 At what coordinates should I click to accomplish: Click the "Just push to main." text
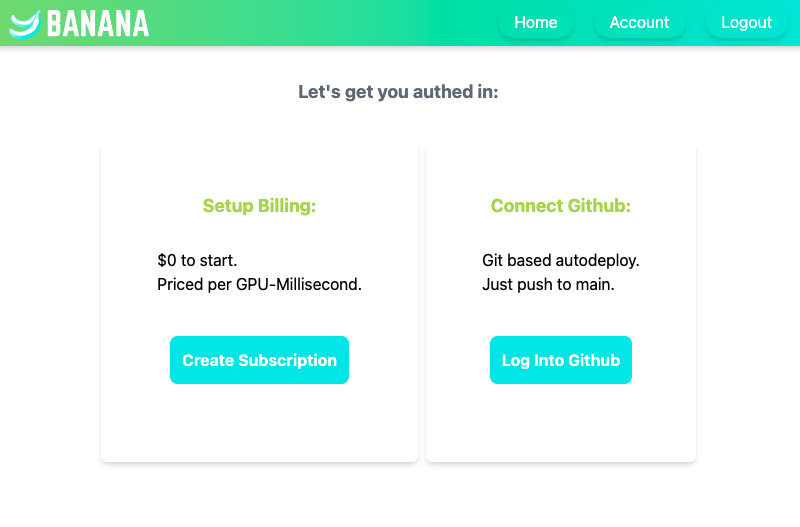548,285
